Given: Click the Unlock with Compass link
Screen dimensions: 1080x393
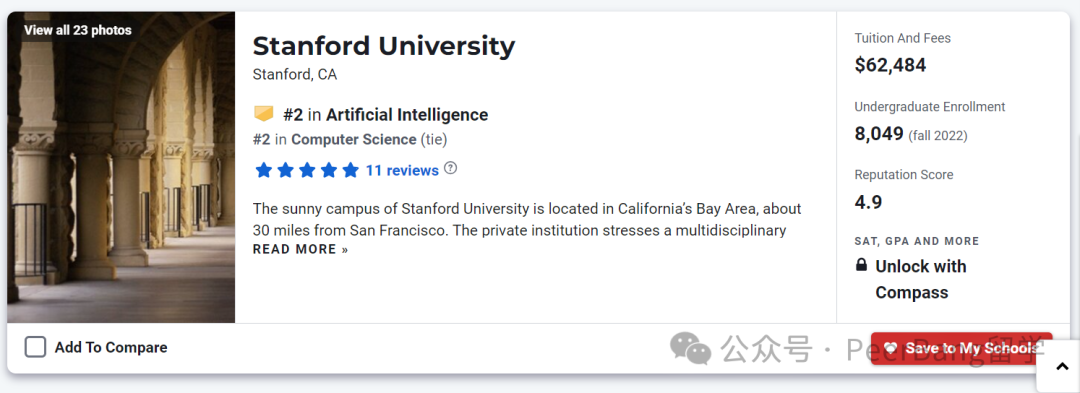Looking at the screenshot, I should point(921,279).
